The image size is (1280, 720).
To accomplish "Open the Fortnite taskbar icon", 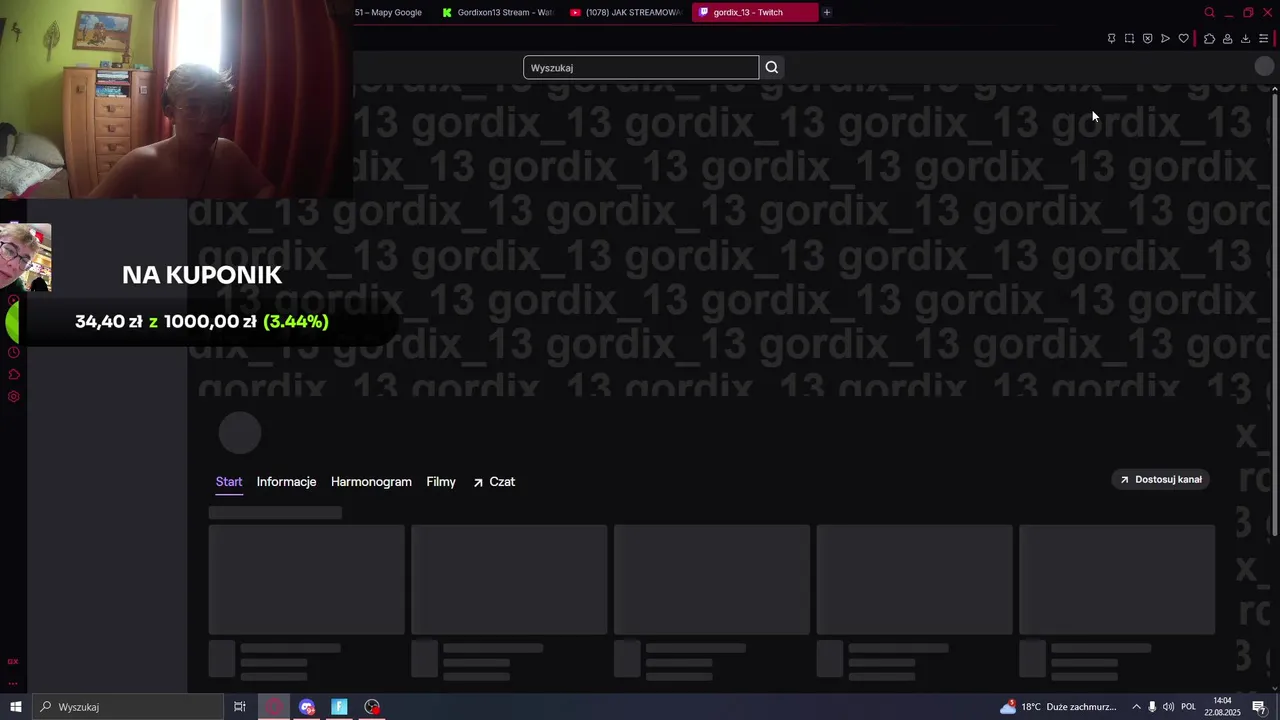I will click(339, 707).
